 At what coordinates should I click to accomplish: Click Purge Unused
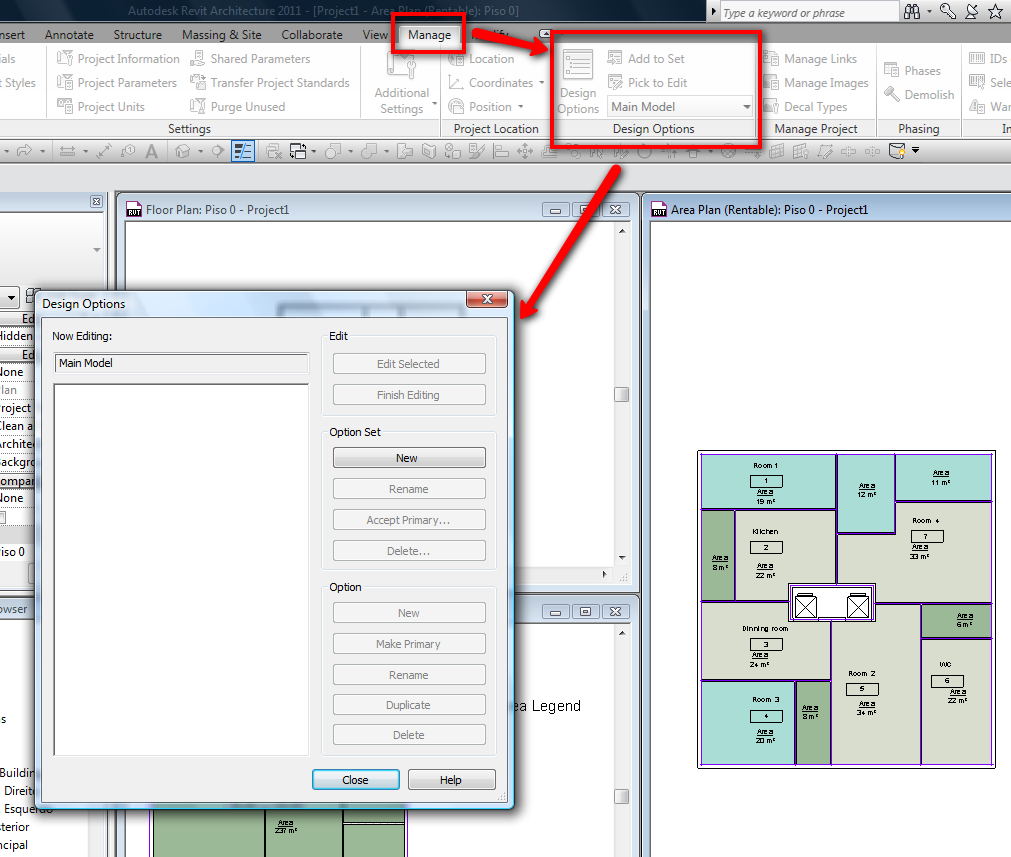pos(237,106)
